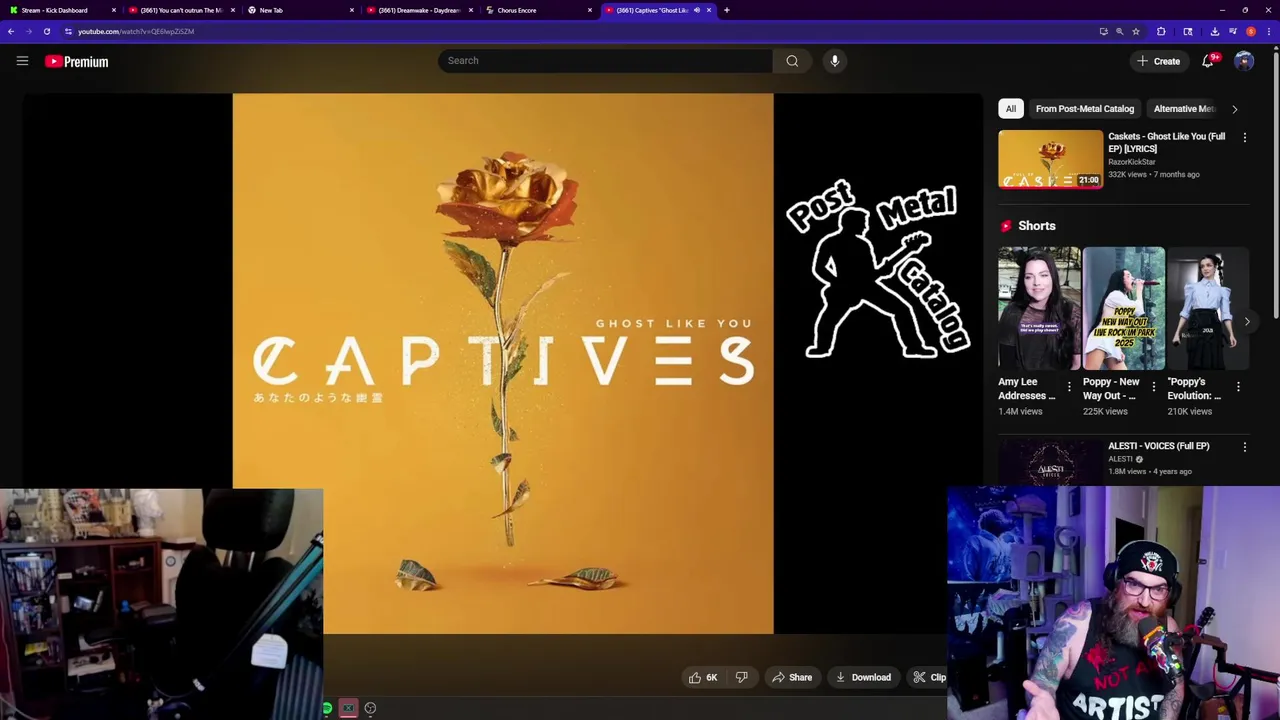Viewport: 1280px width, 720px height.
Task: Open YouTube notifications bell
Action: point(1208,61)
